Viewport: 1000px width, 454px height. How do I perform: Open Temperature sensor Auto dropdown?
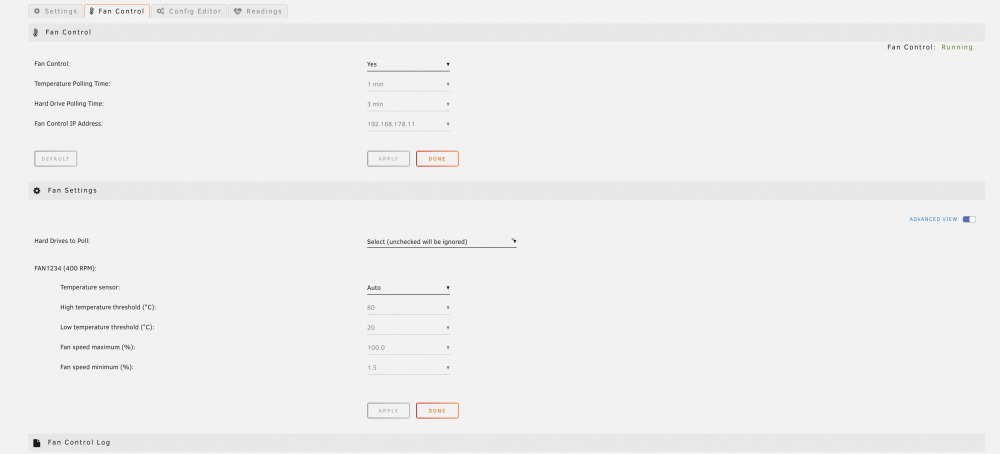pos(408,288)
